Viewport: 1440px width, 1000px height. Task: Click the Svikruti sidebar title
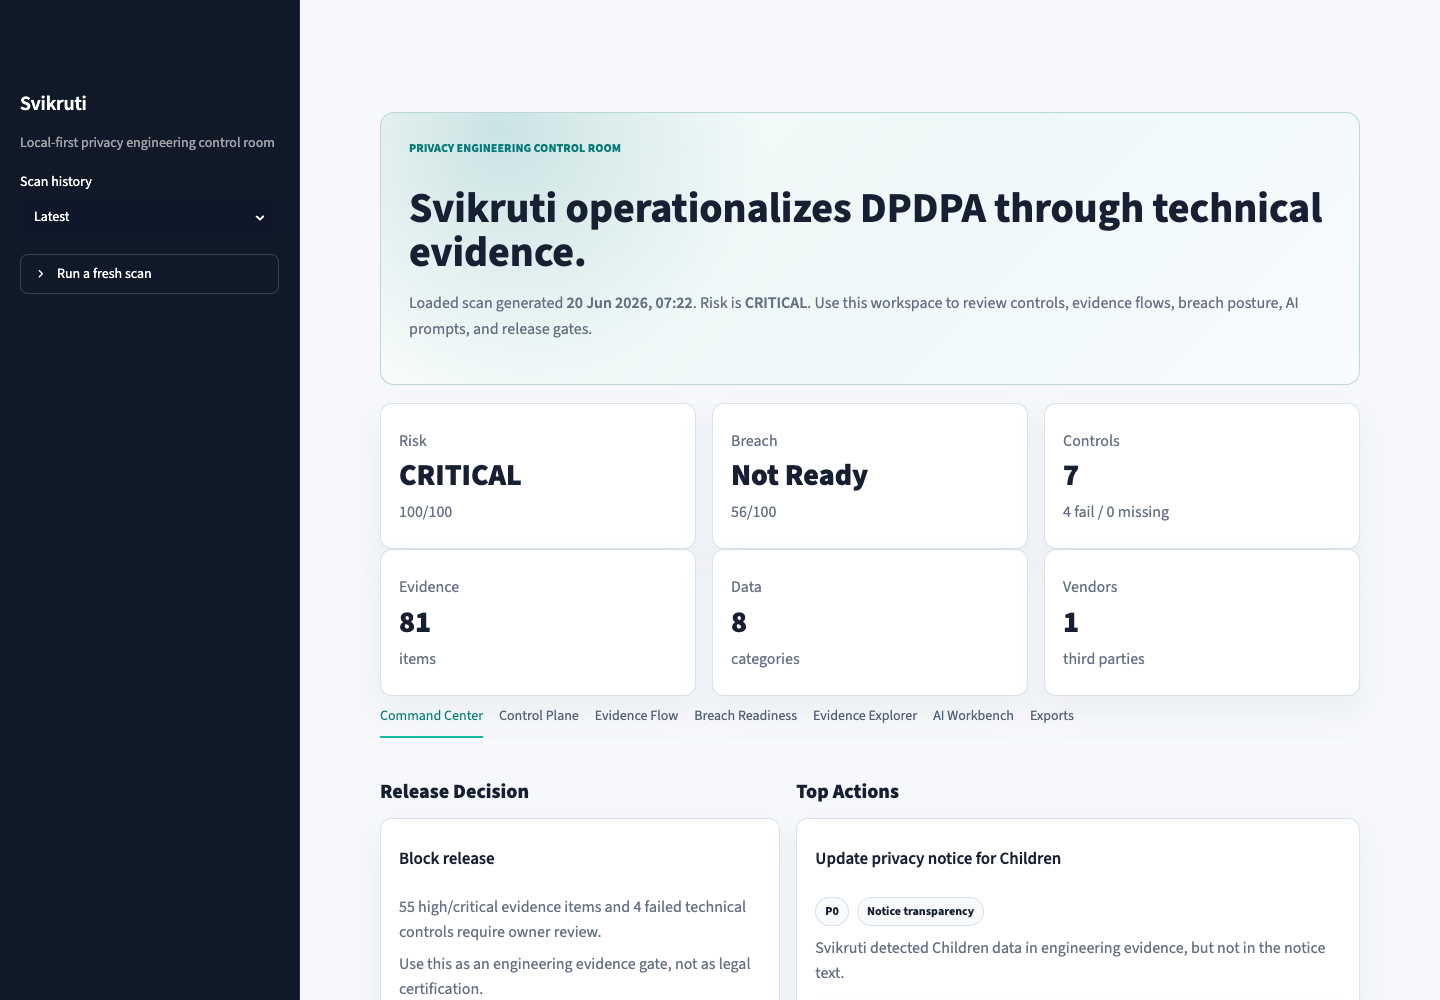pos(53,104)
